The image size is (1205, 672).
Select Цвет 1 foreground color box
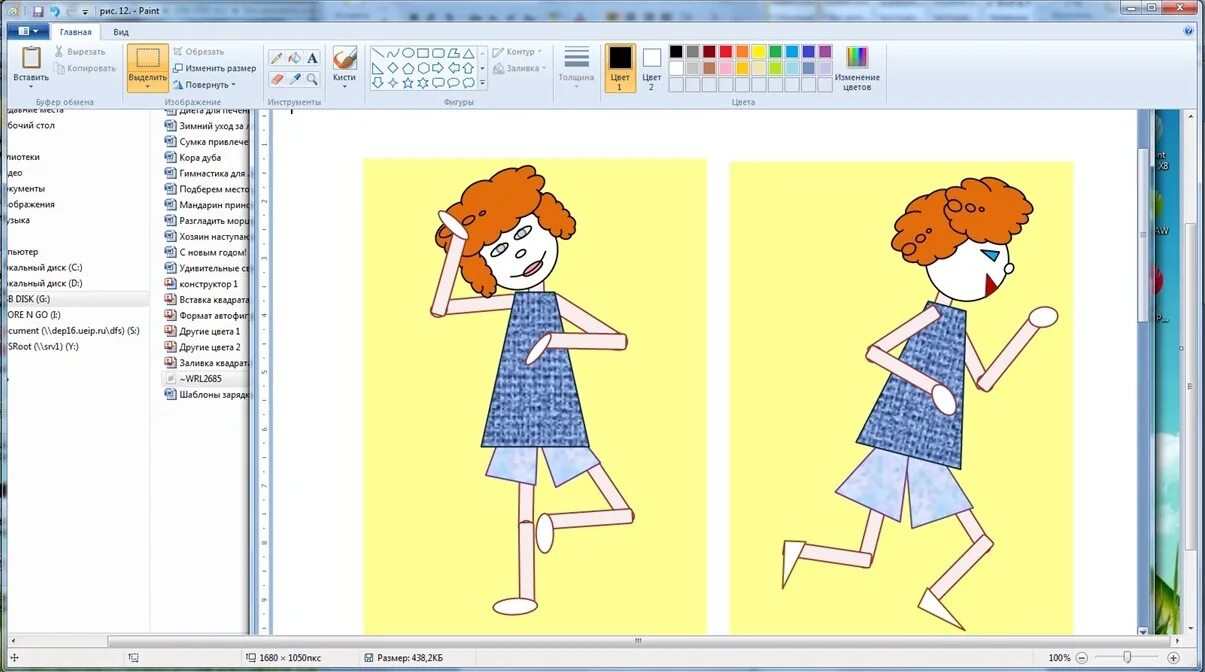click(x=620, y=68)
